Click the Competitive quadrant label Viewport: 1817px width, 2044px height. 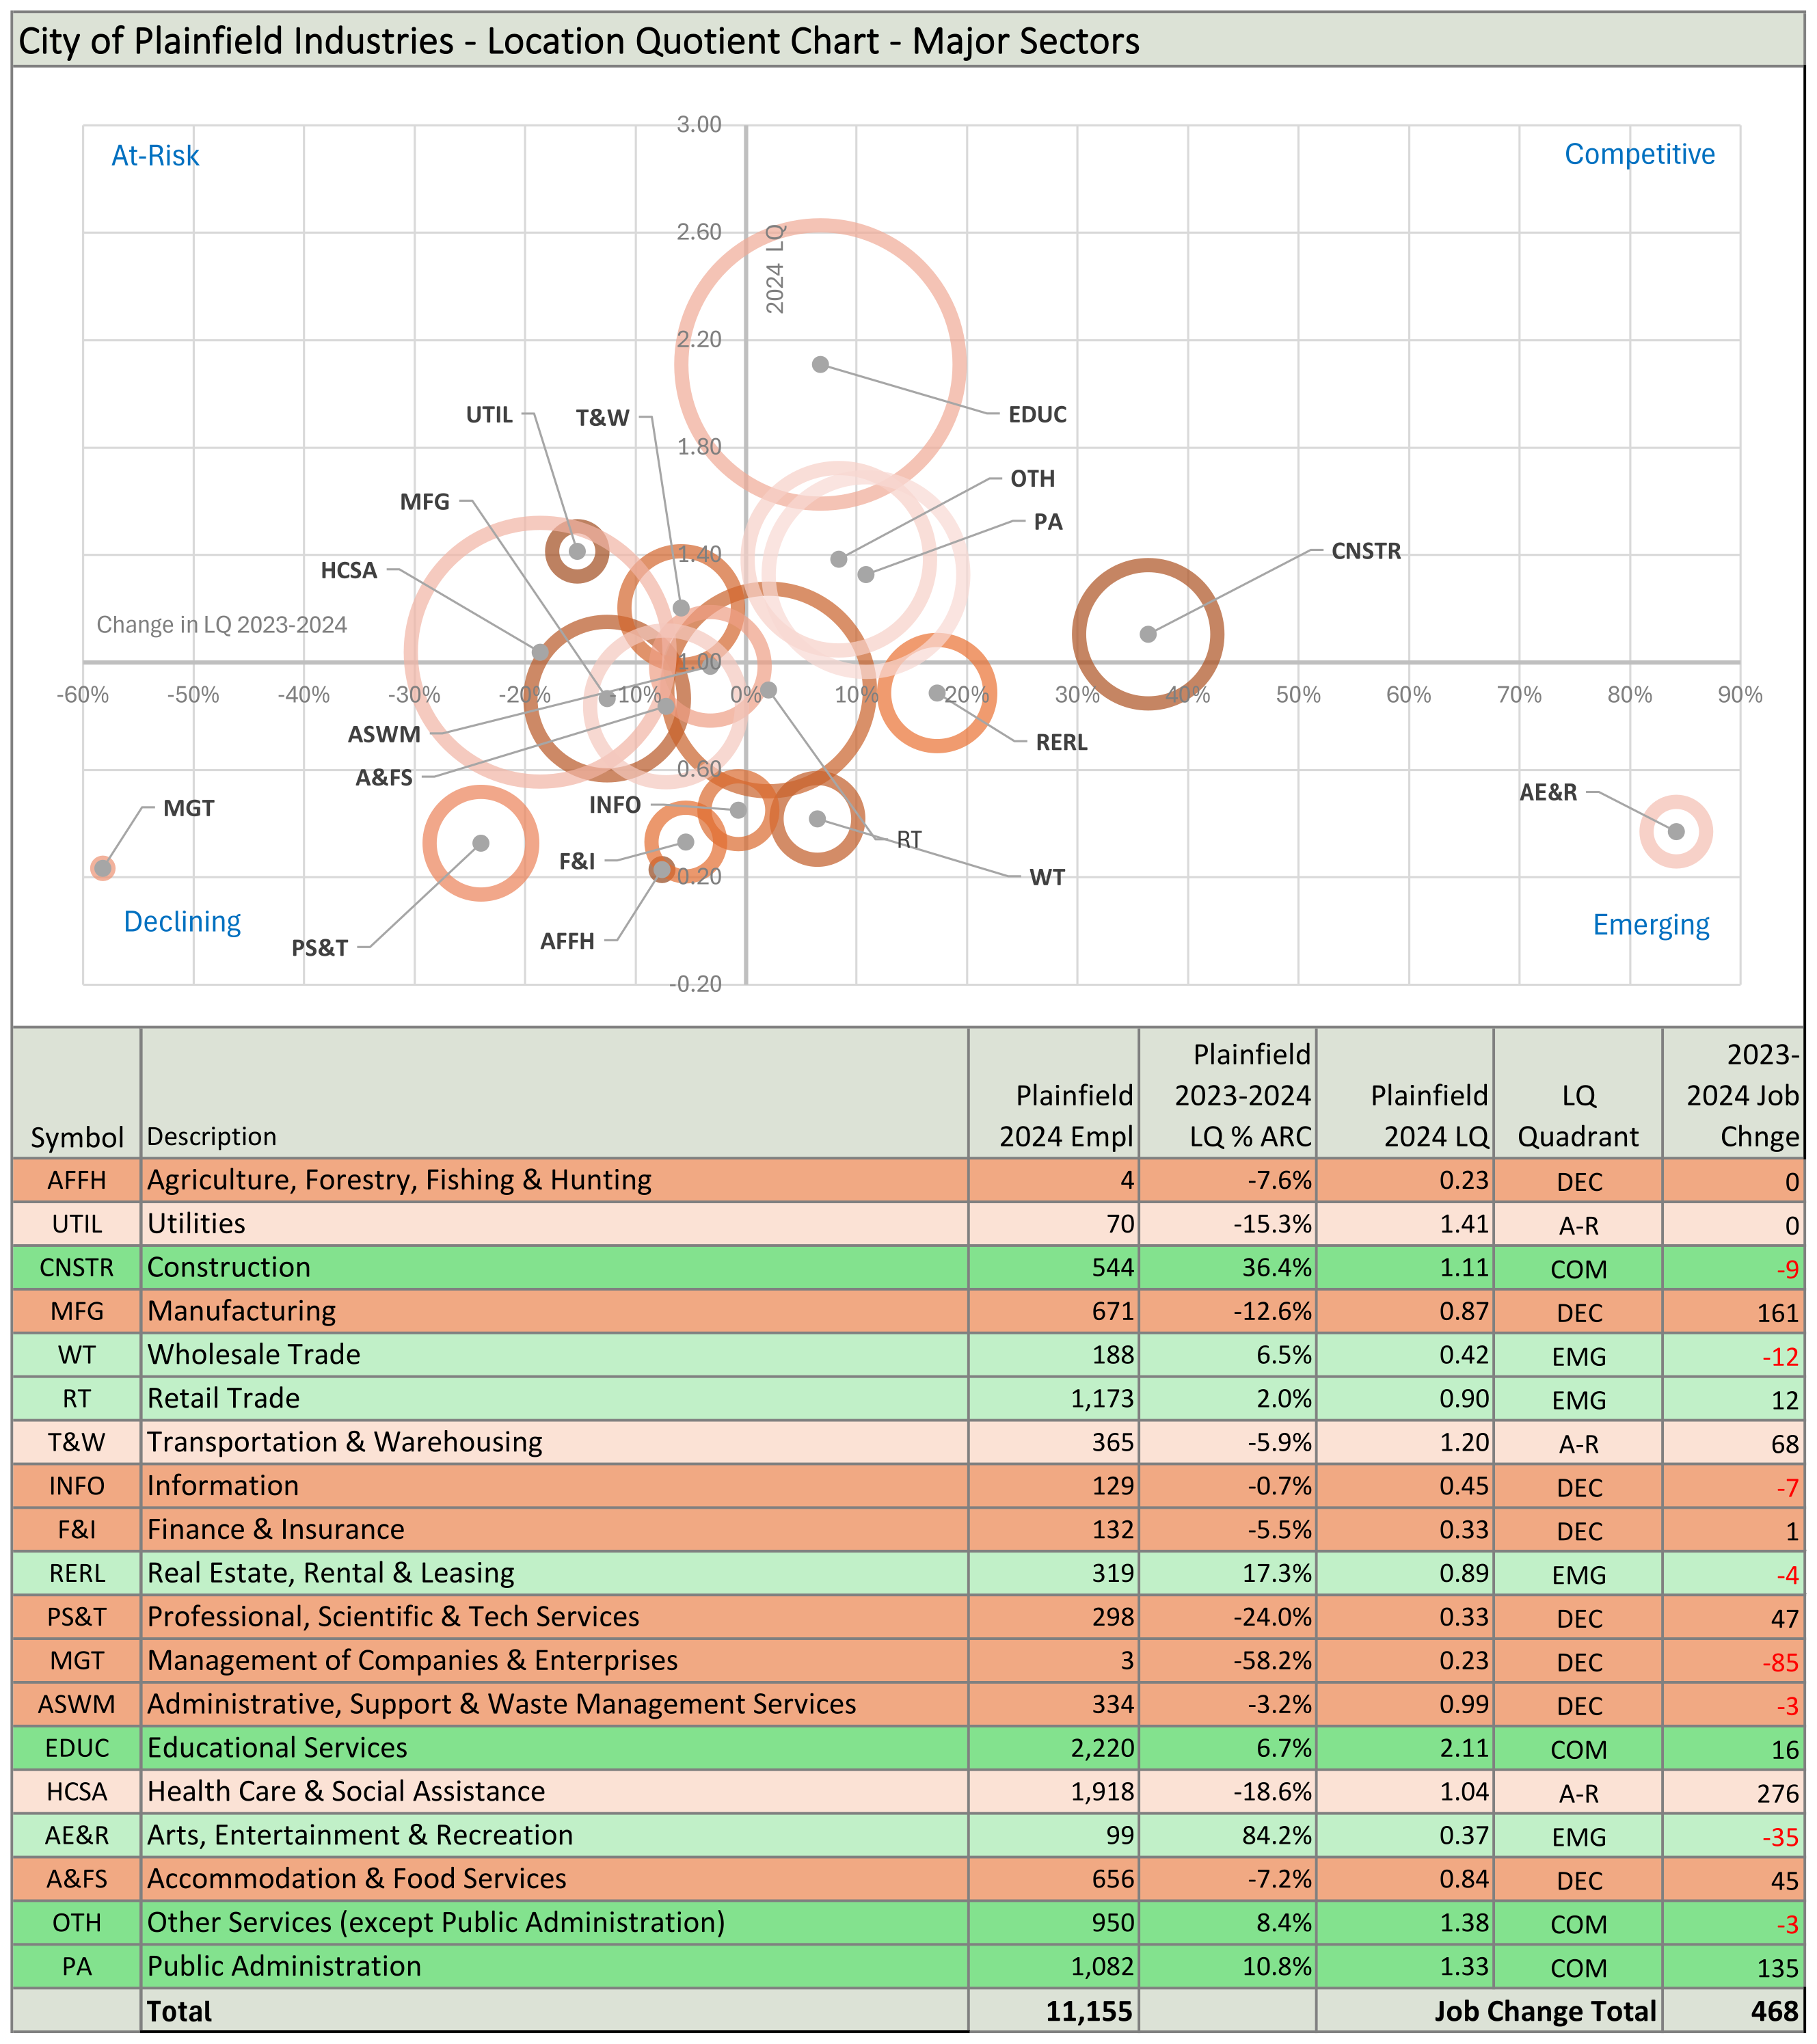tap(1639, 155)
